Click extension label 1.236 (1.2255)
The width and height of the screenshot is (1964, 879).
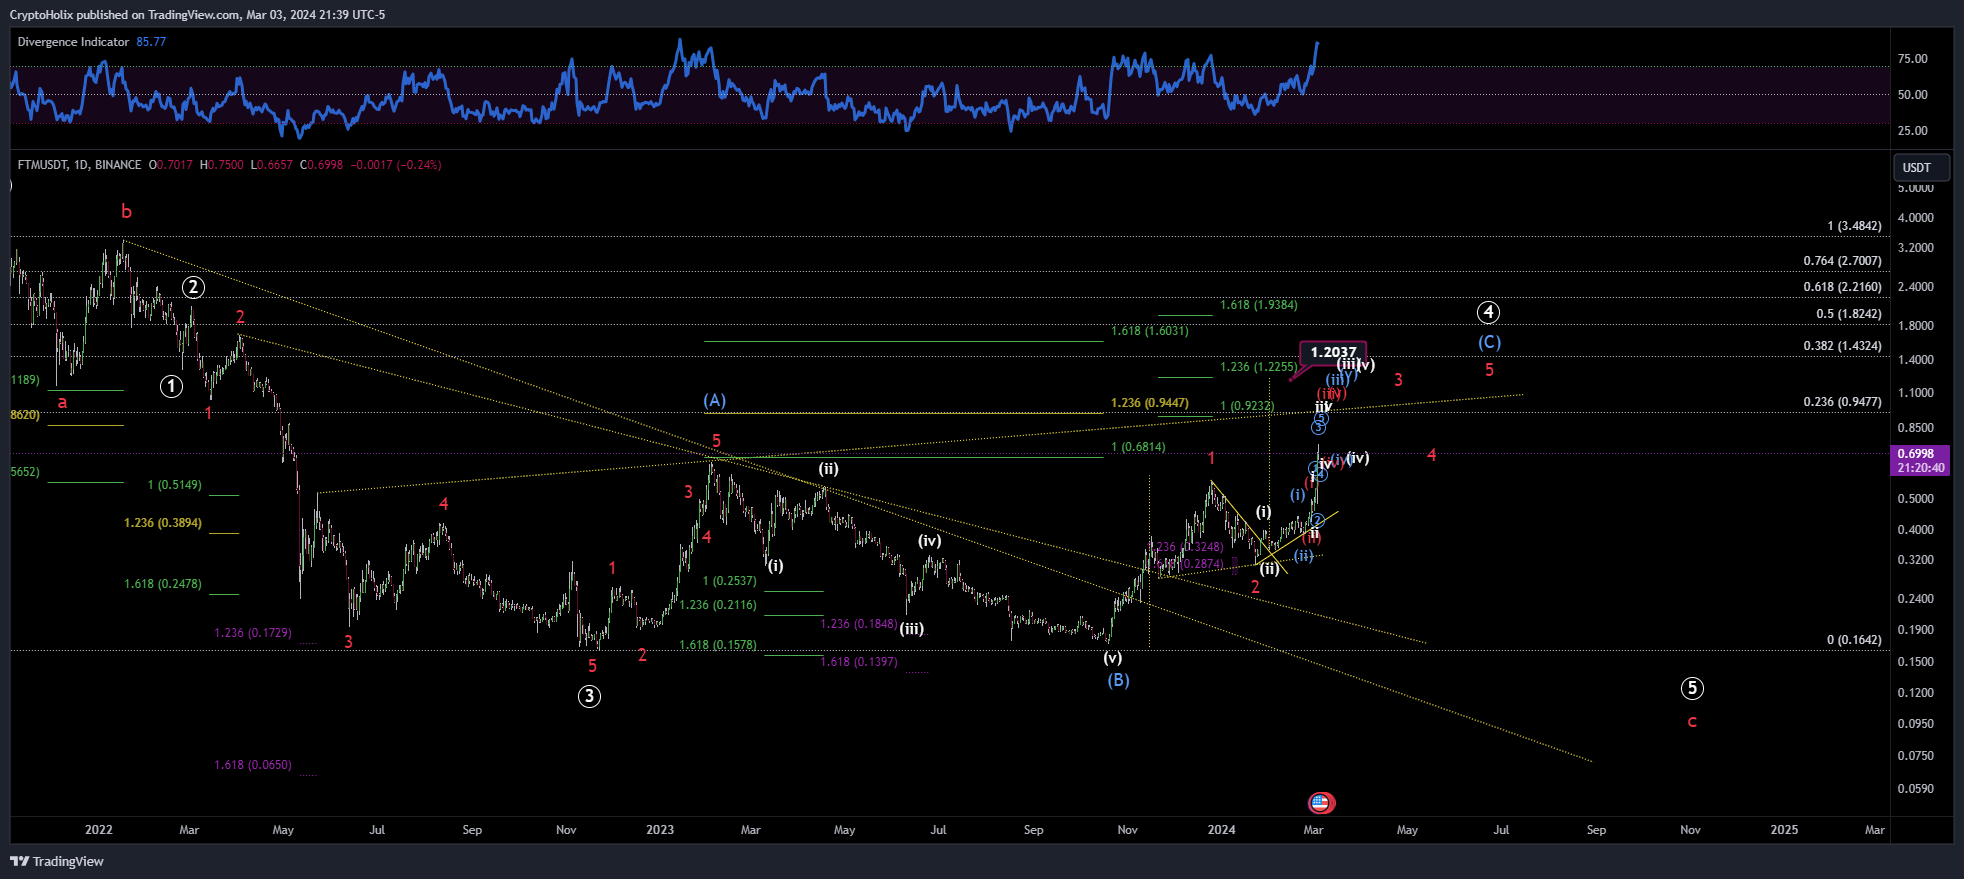pyautogui.click(x=1258, y=367)
